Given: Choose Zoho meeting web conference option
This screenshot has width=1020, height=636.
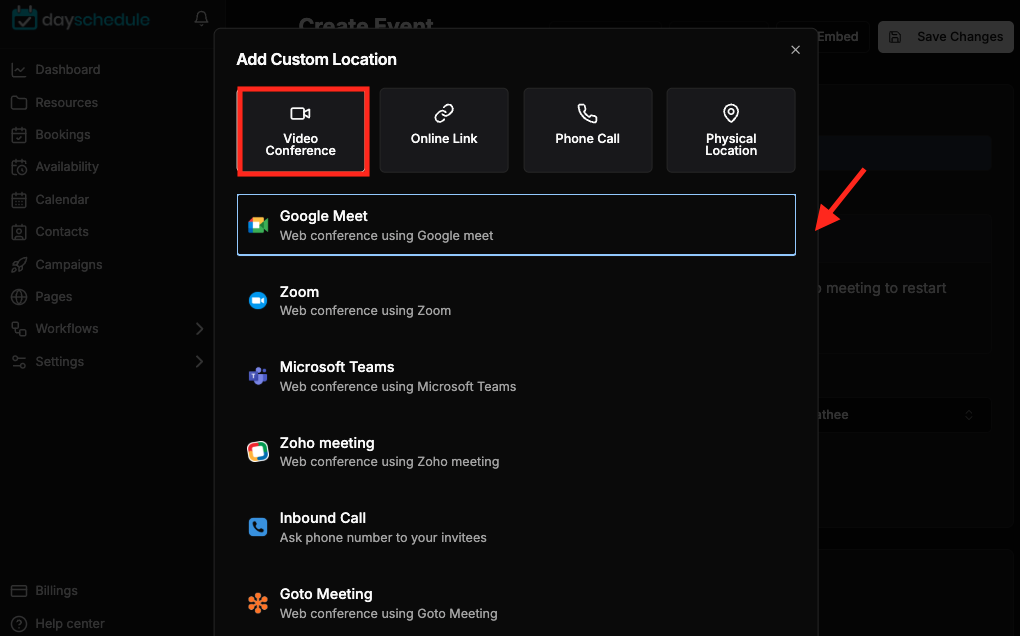Looking at the screenshot, I should (517, 451).
